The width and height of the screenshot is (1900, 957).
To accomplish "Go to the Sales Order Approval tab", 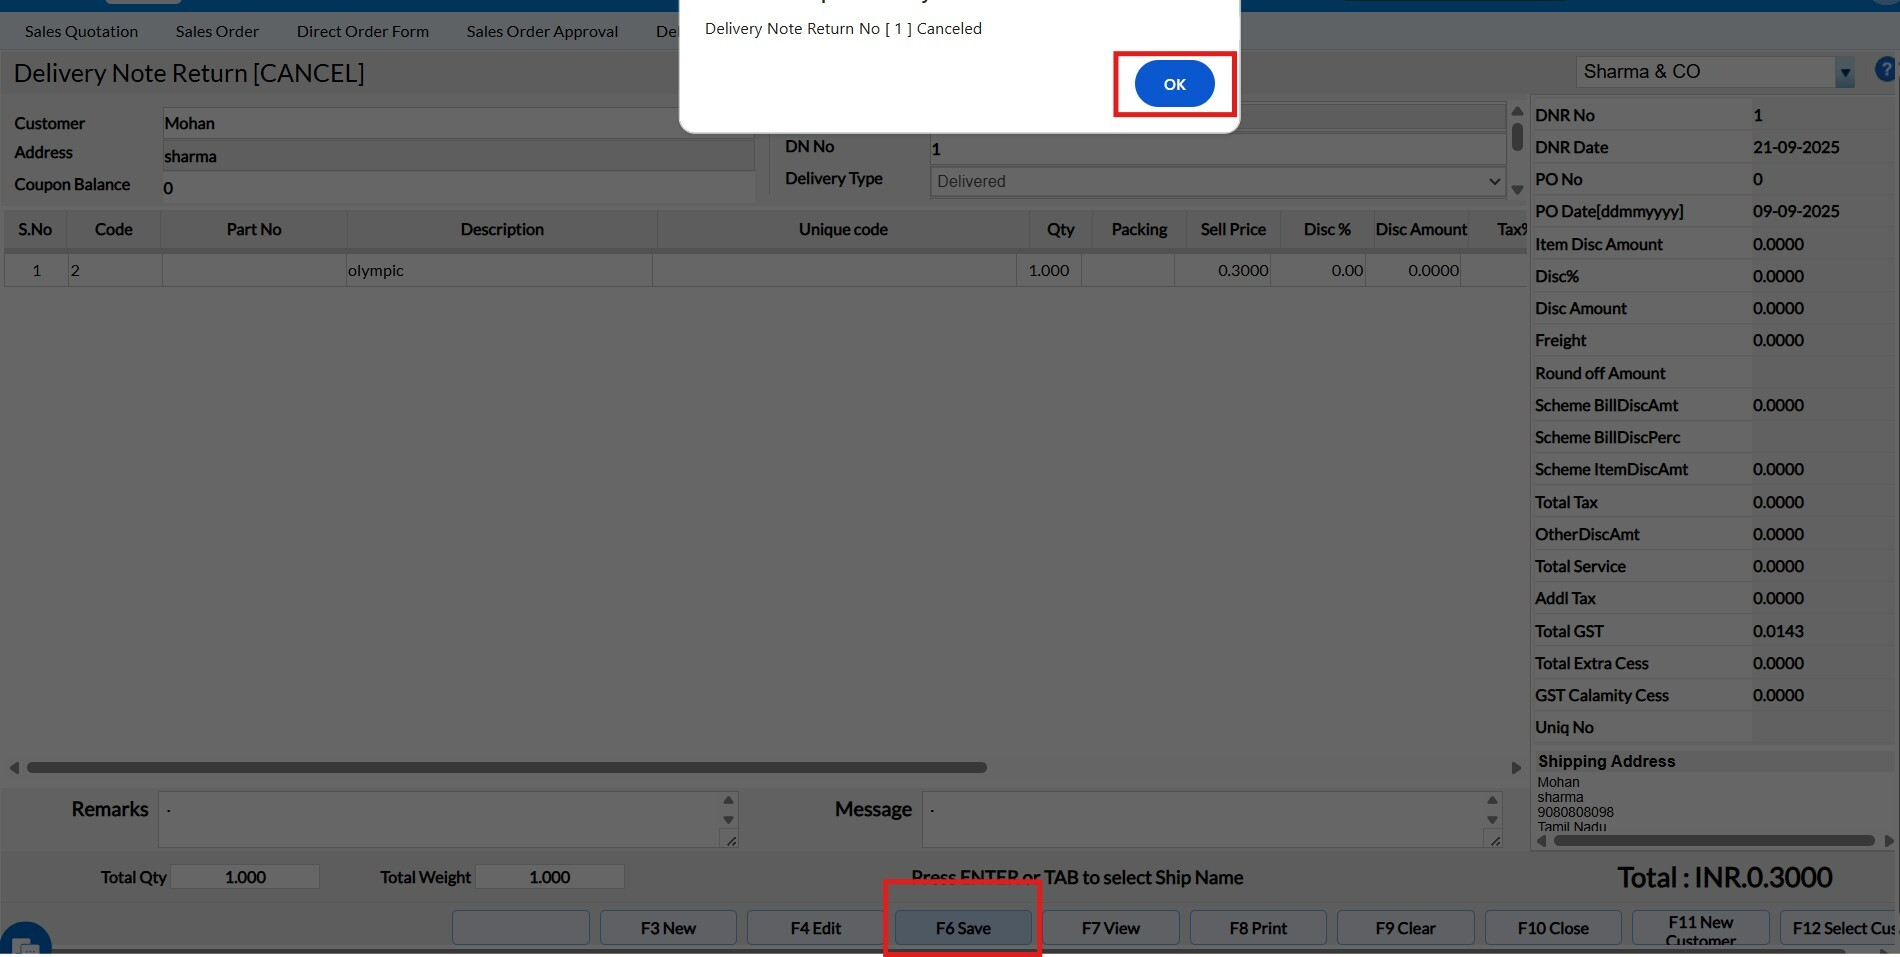I will (542, 31).
